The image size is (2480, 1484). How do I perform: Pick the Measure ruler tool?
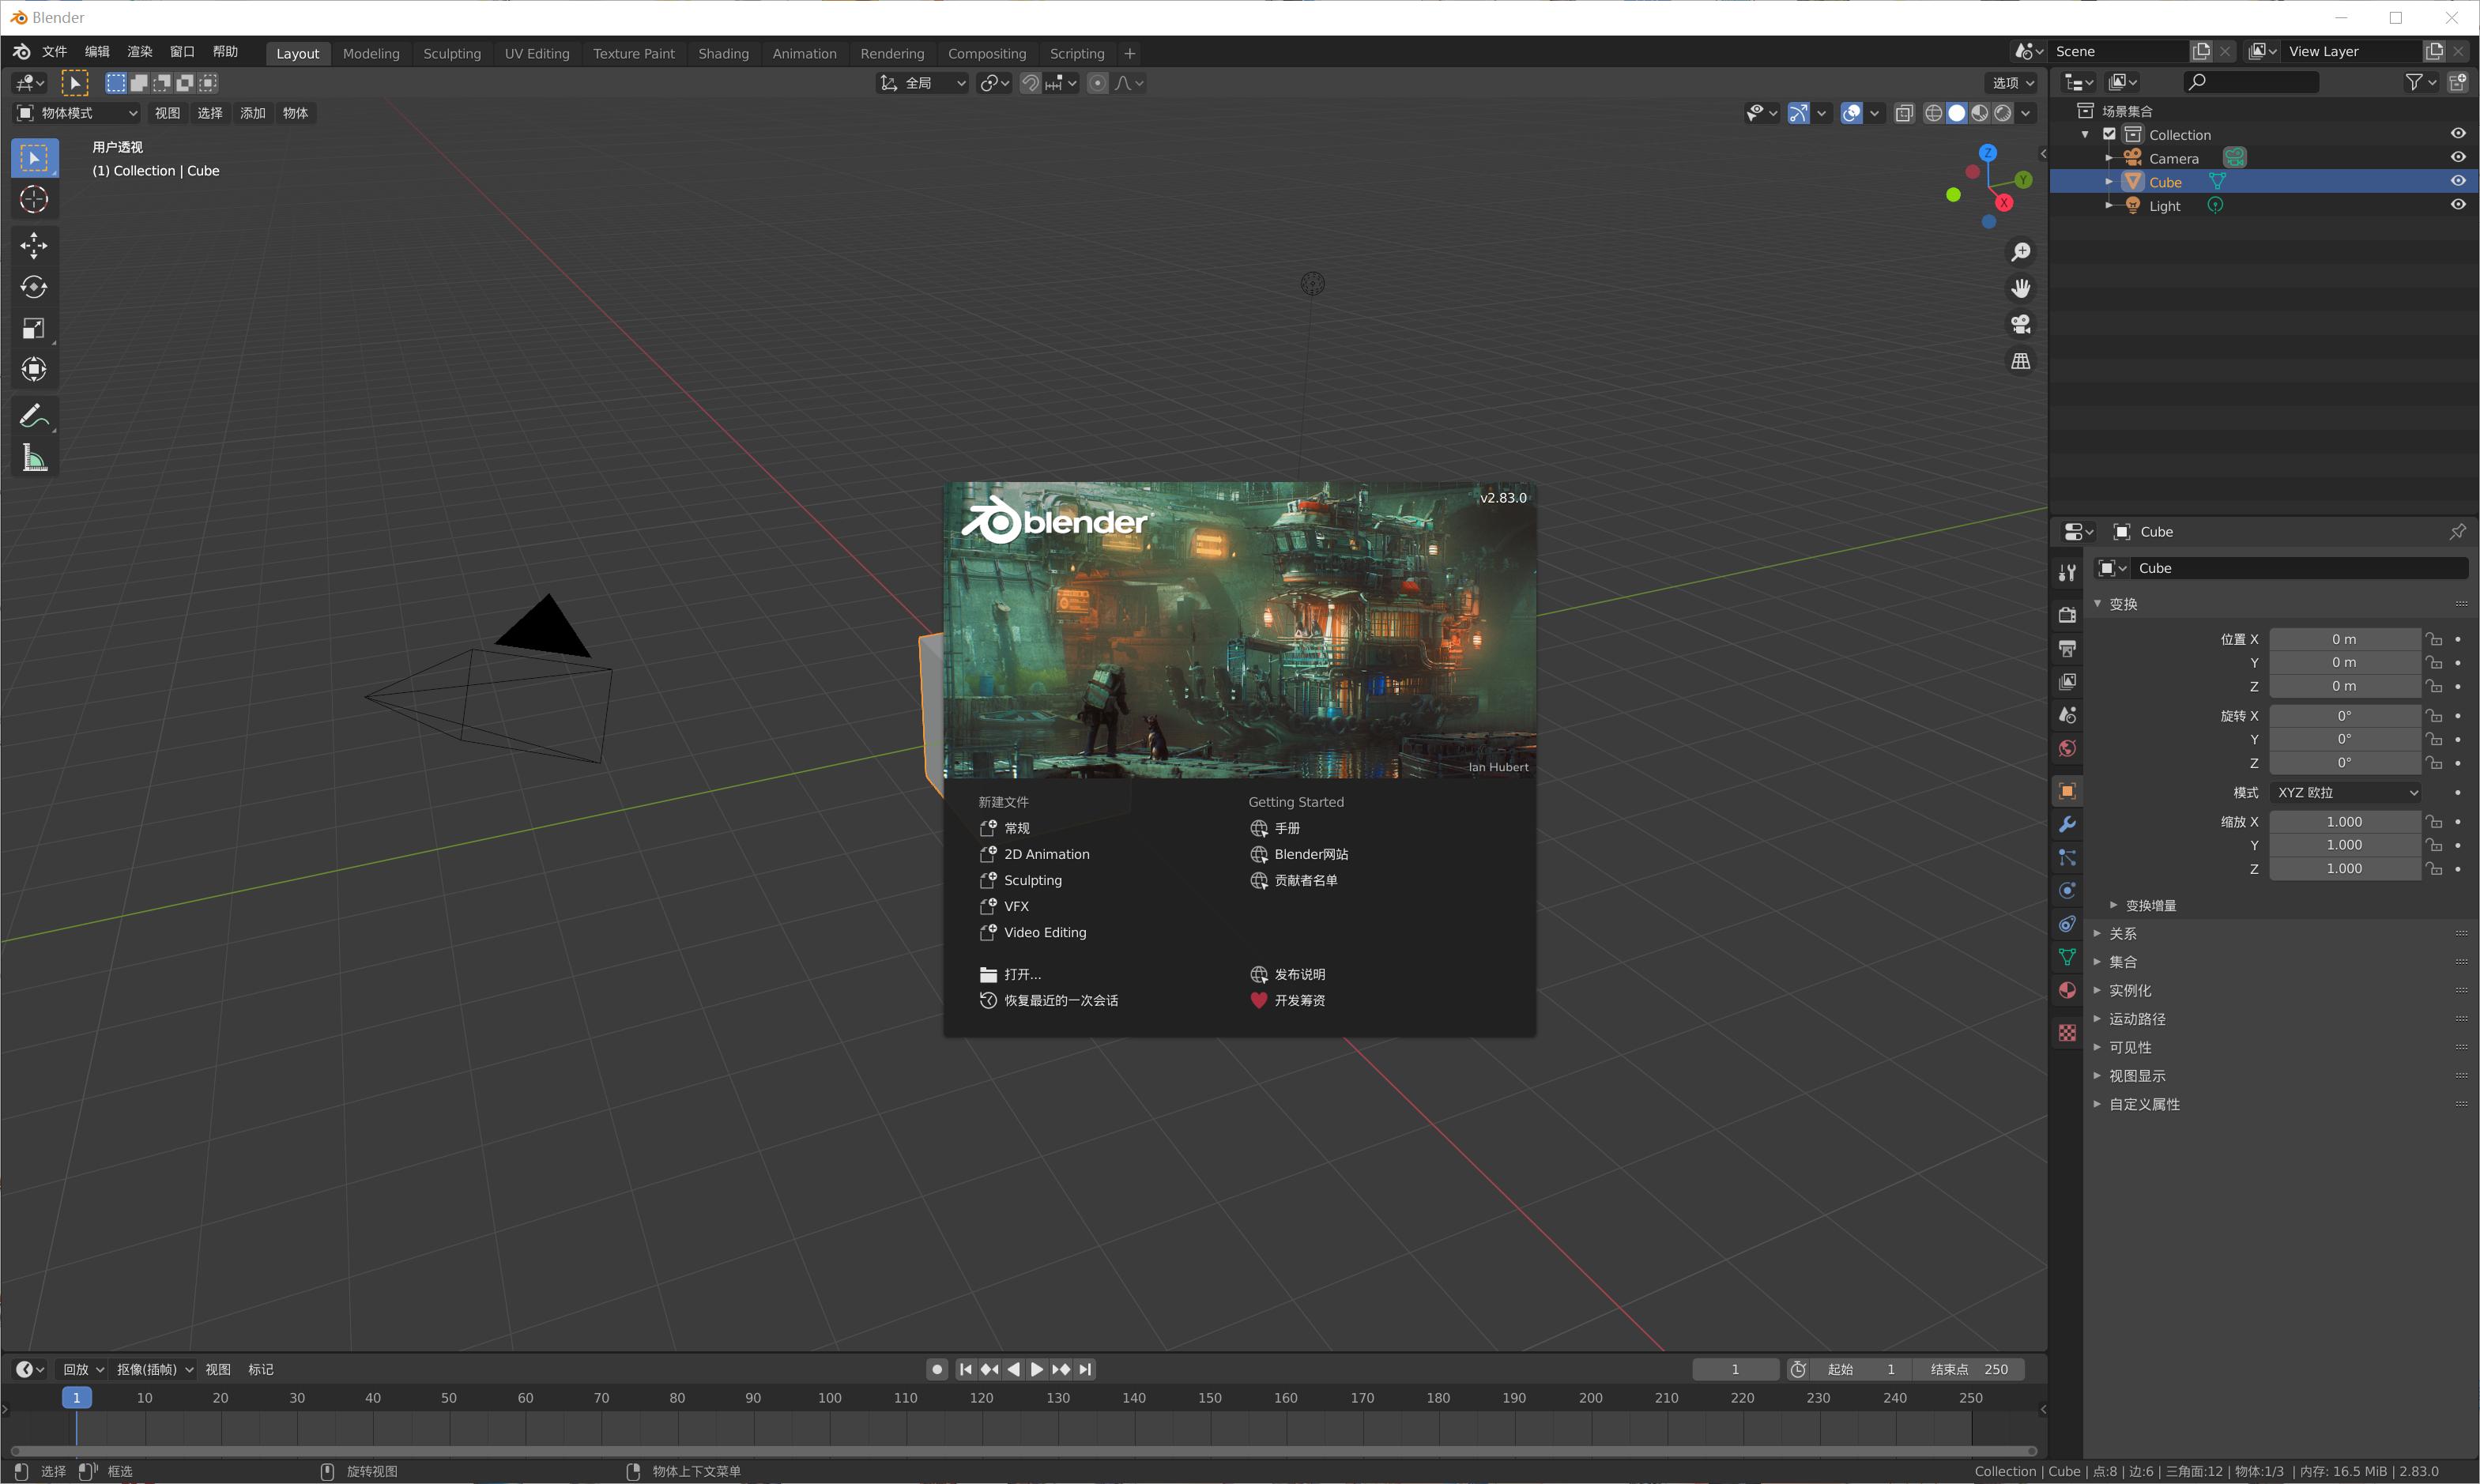pos(34,458)
